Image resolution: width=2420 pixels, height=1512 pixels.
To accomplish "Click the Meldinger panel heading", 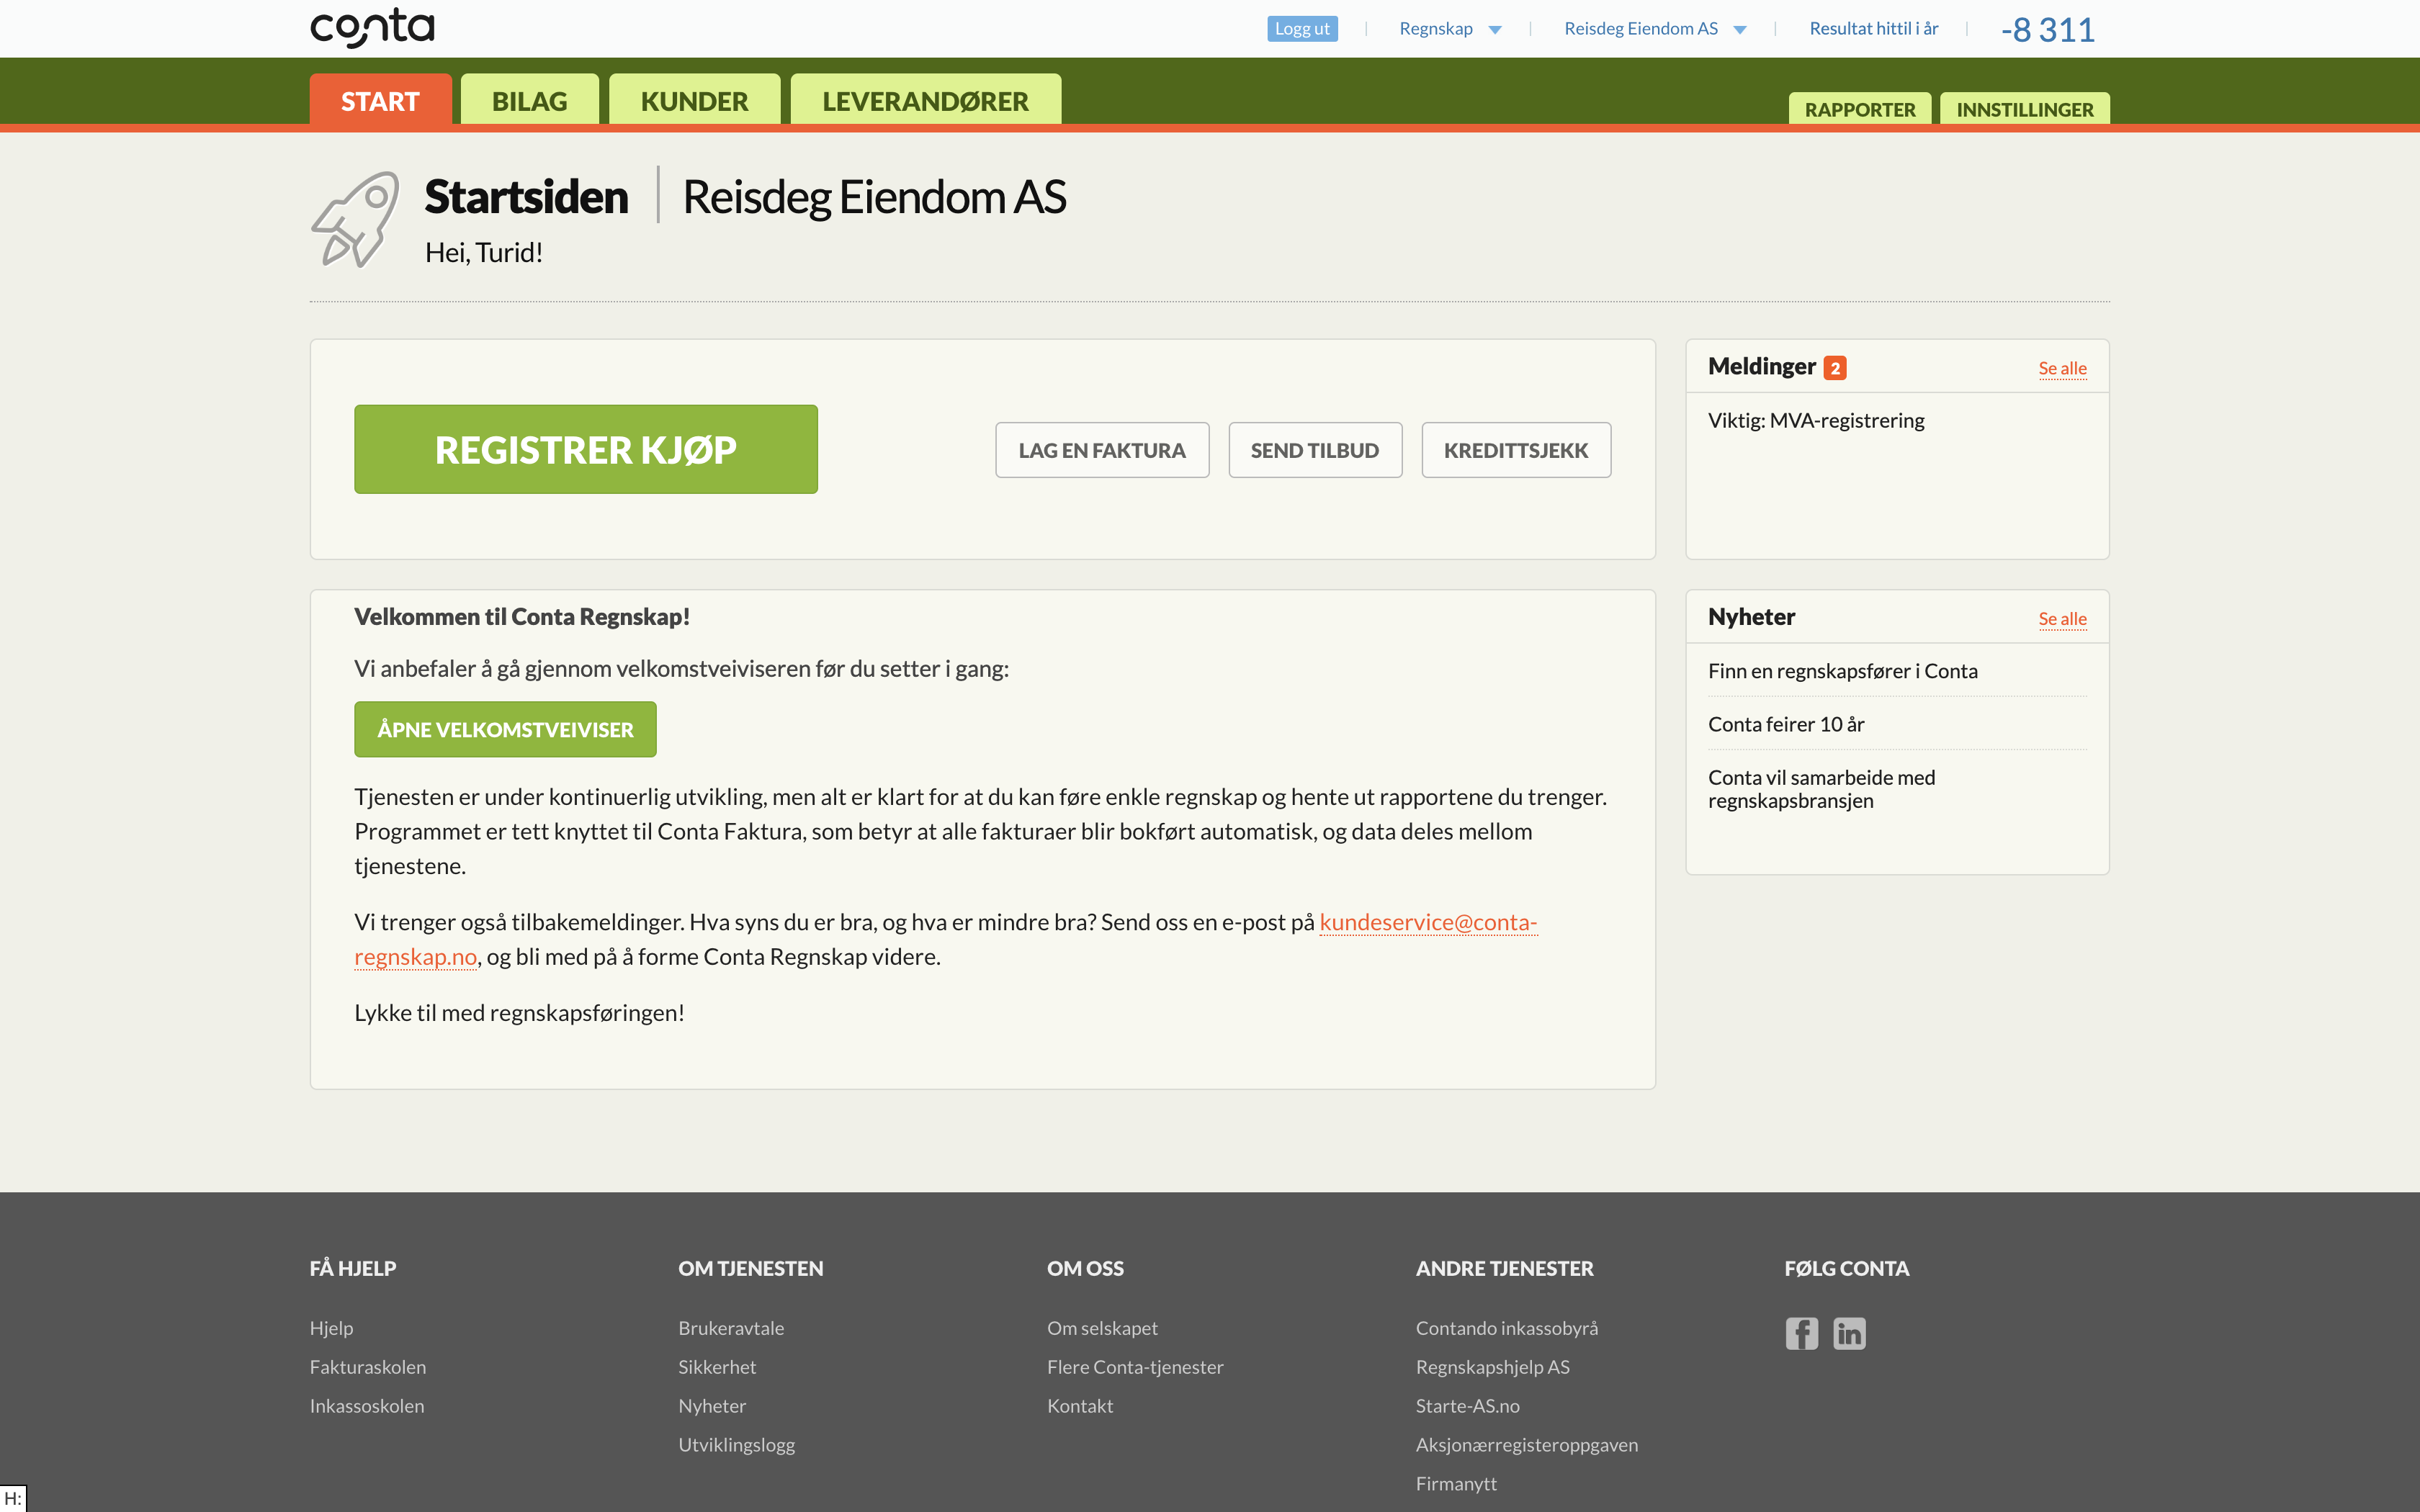I will pyautogui.click(x=1761, y=366).
